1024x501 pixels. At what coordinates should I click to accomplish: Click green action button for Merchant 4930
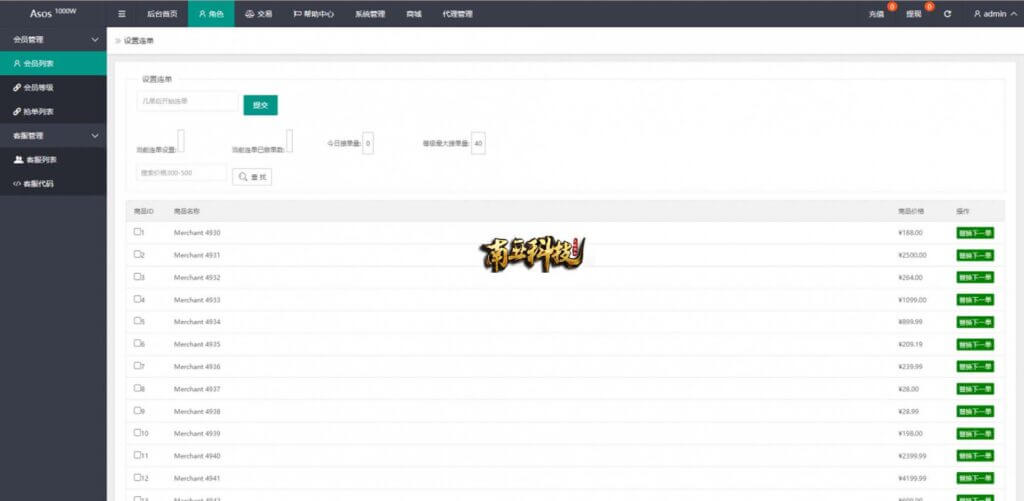pos(975,233)
